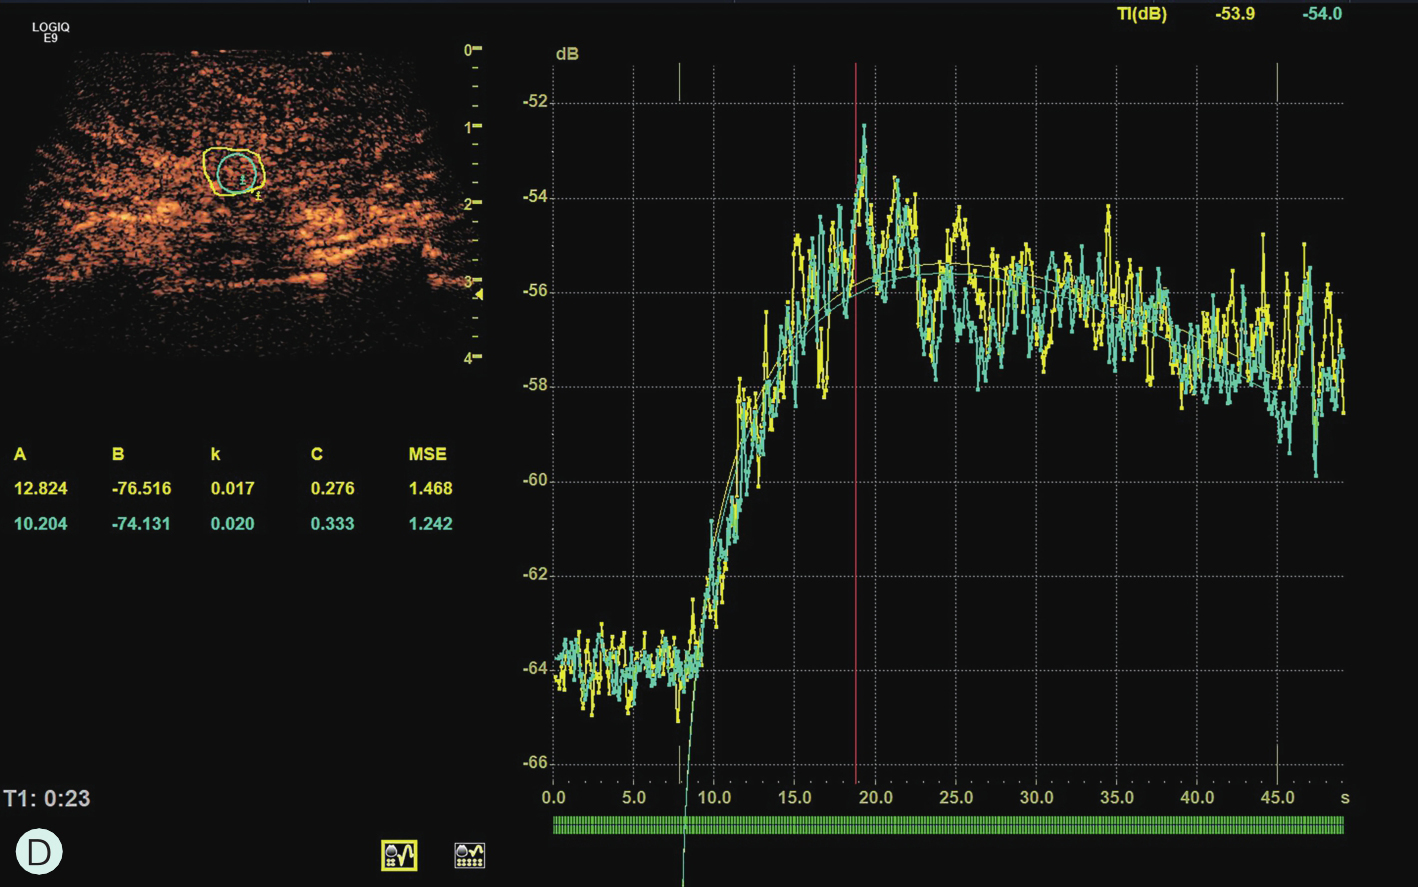
Task: Switch to the multi-frame curve layout icon
Action: coord(469,855)
